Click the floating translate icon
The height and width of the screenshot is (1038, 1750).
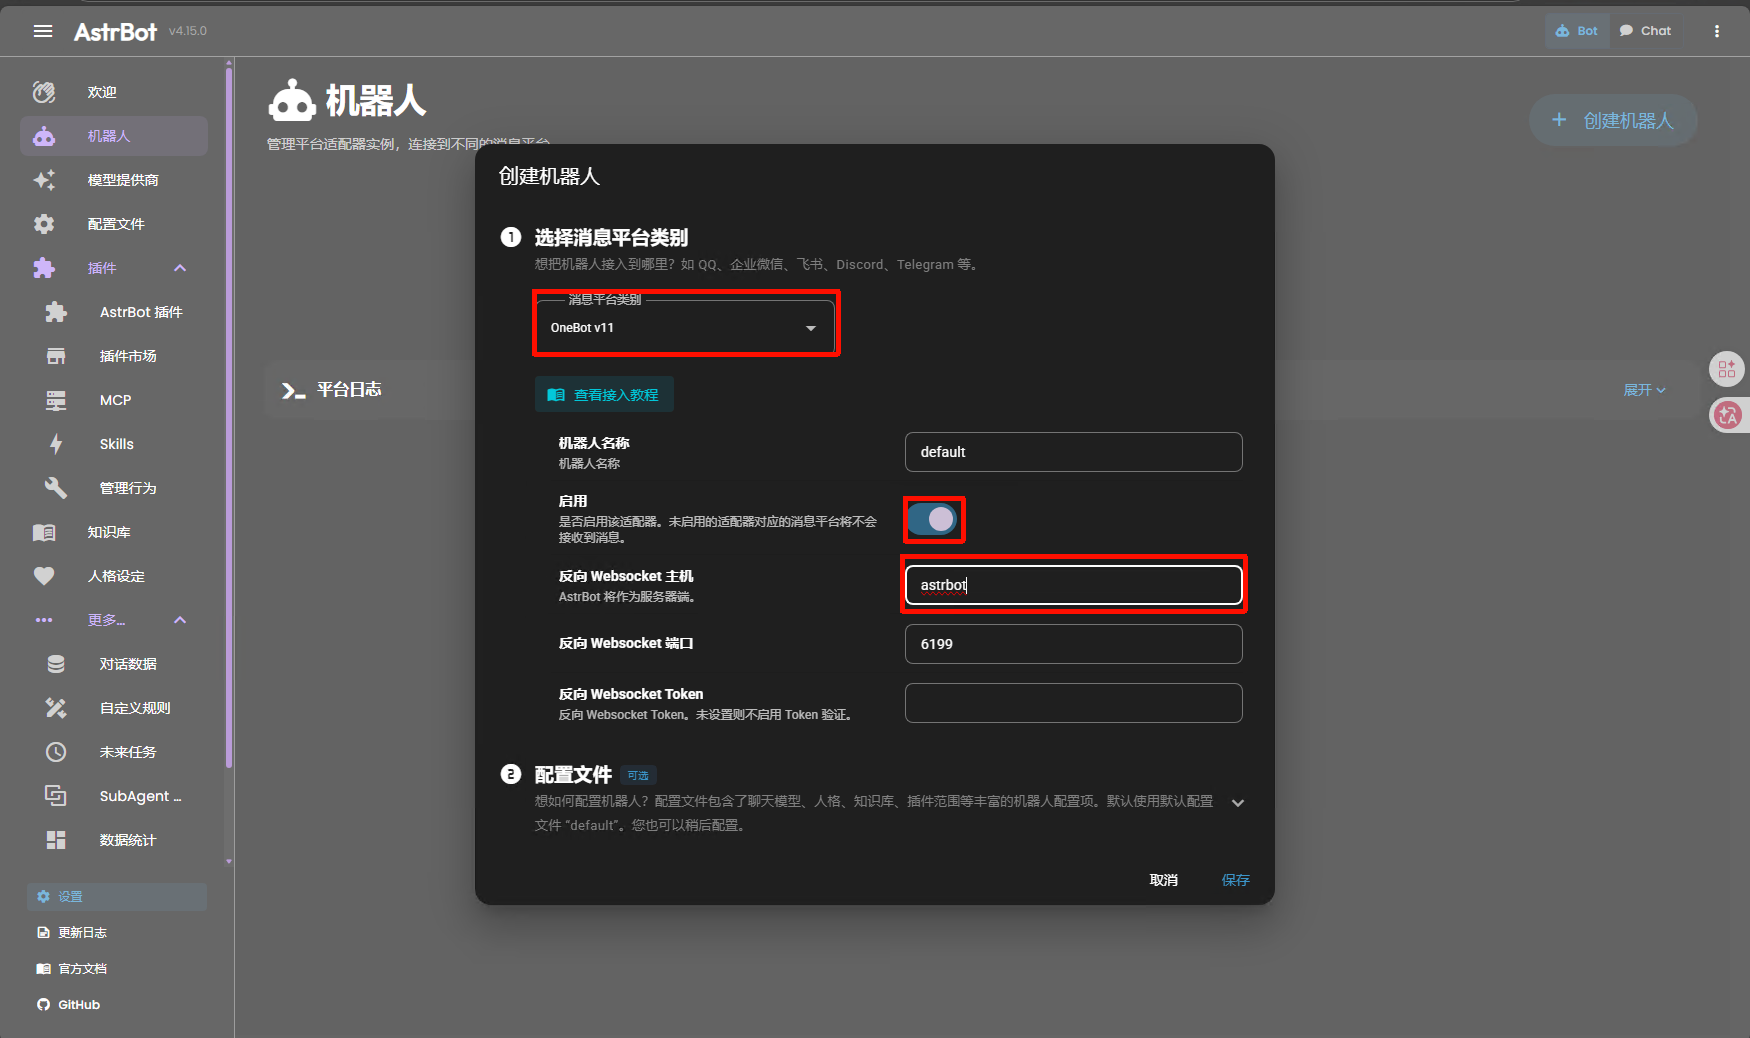tap(1727, 415)
